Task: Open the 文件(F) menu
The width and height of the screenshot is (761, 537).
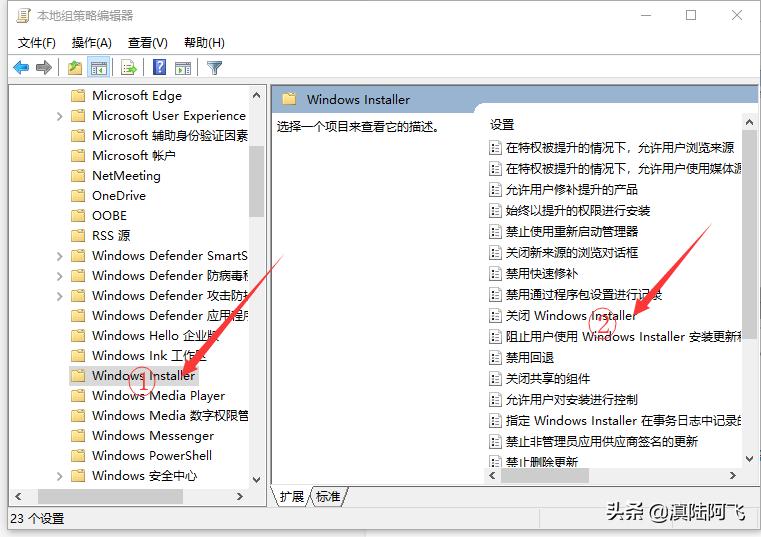Action: click(x=37, y=43)
